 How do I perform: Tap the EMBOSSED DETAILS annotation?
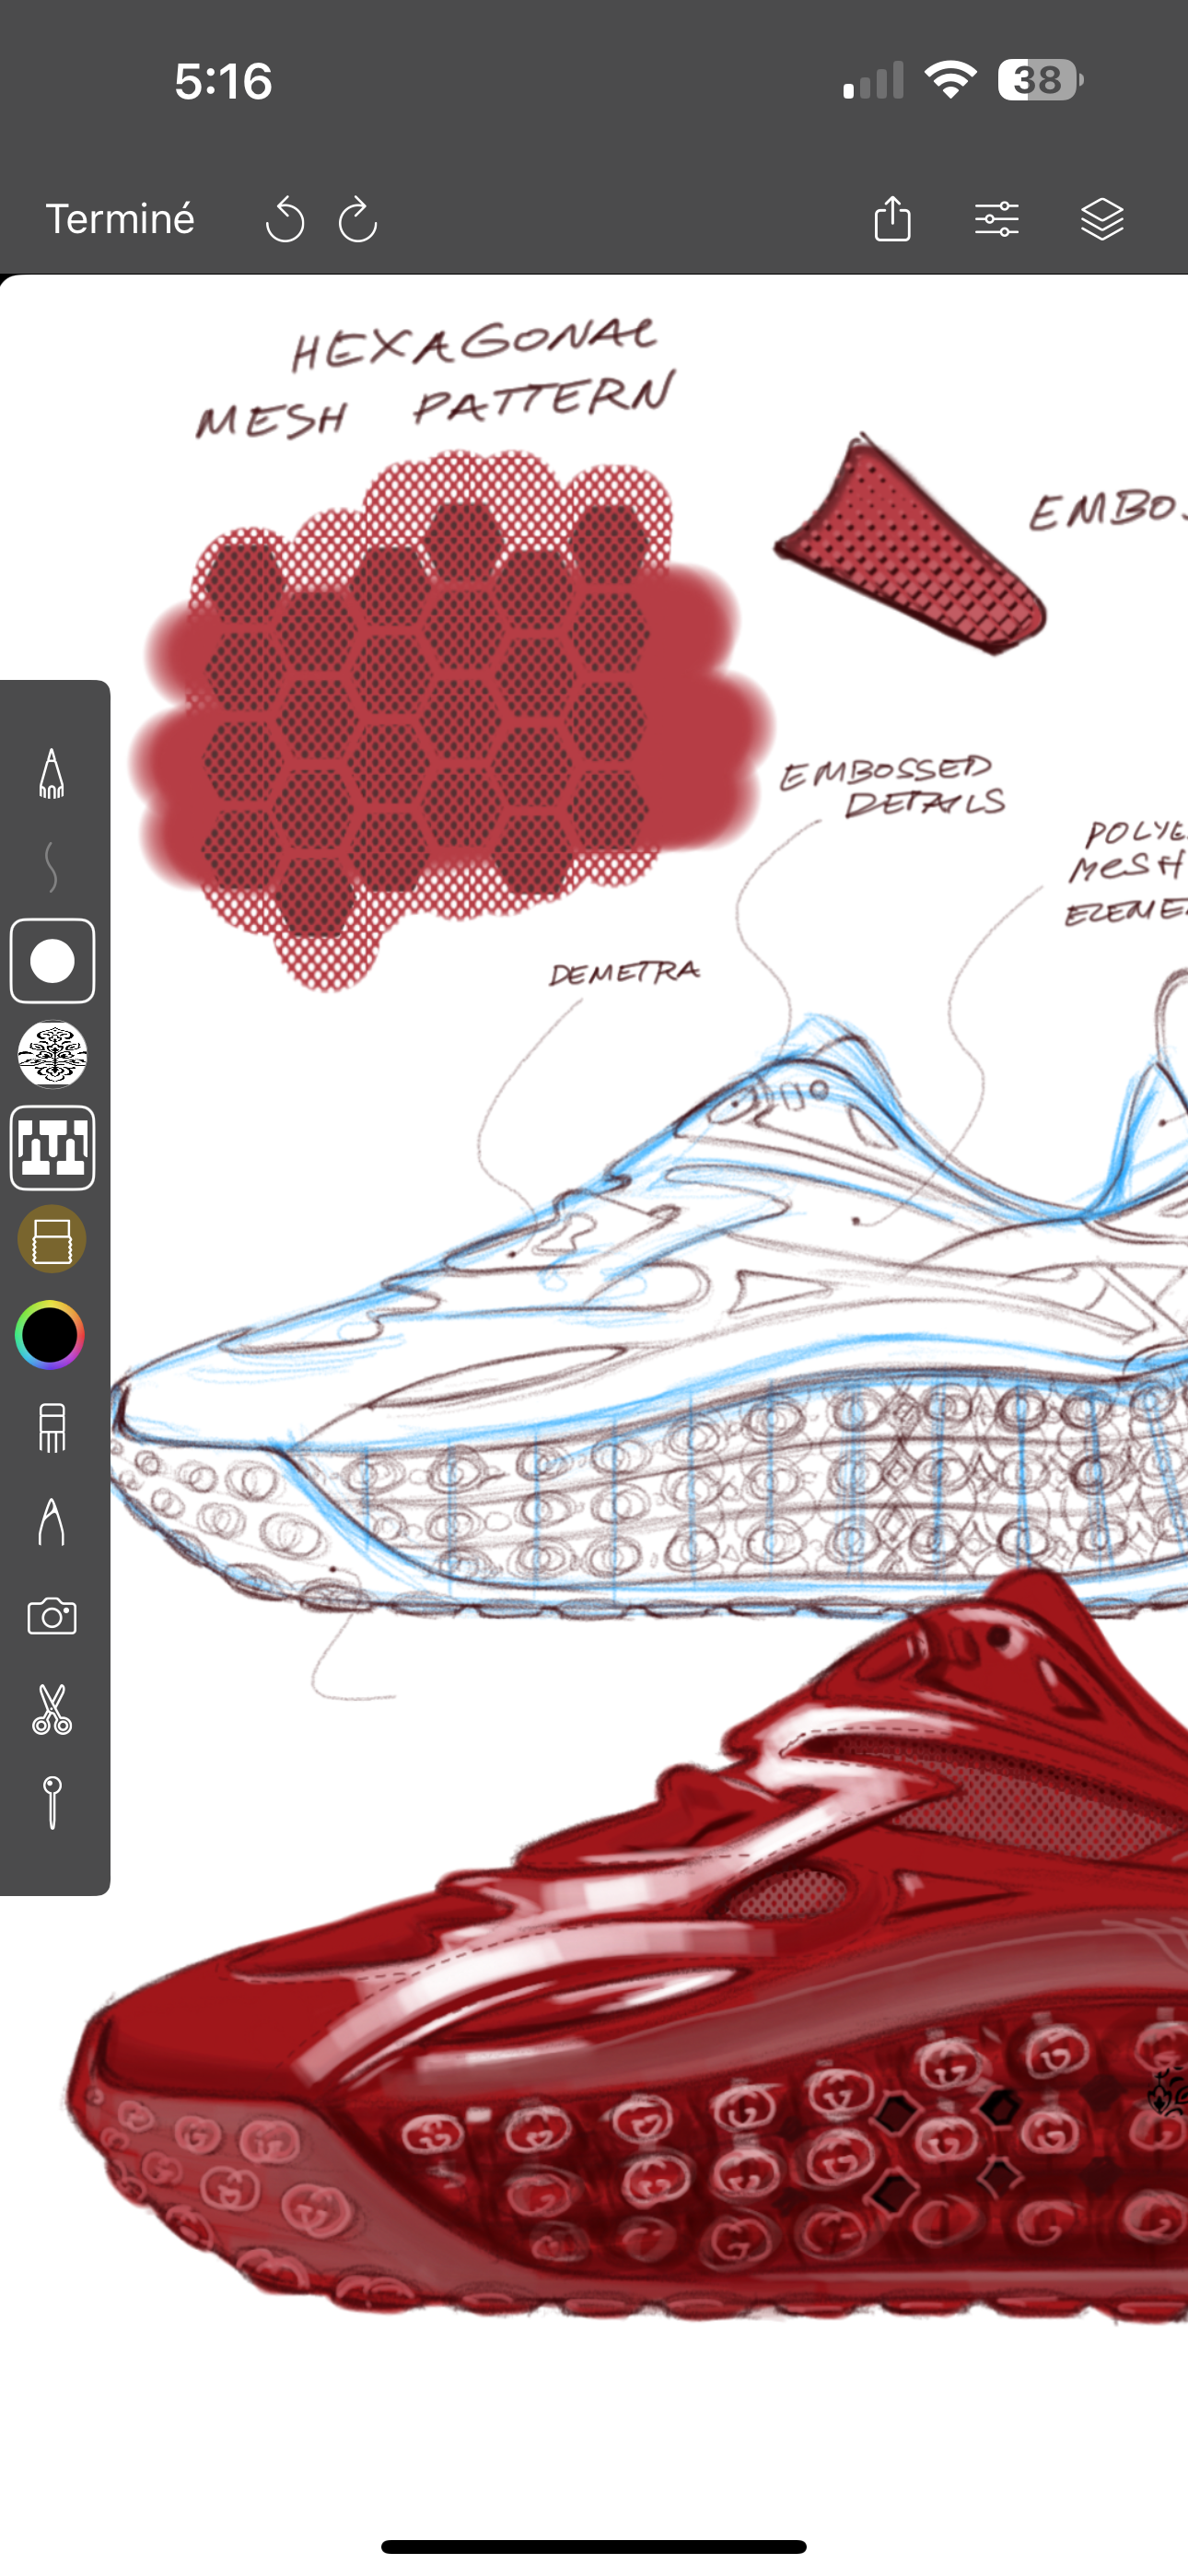pyautogui.click(x=893, y=786)
